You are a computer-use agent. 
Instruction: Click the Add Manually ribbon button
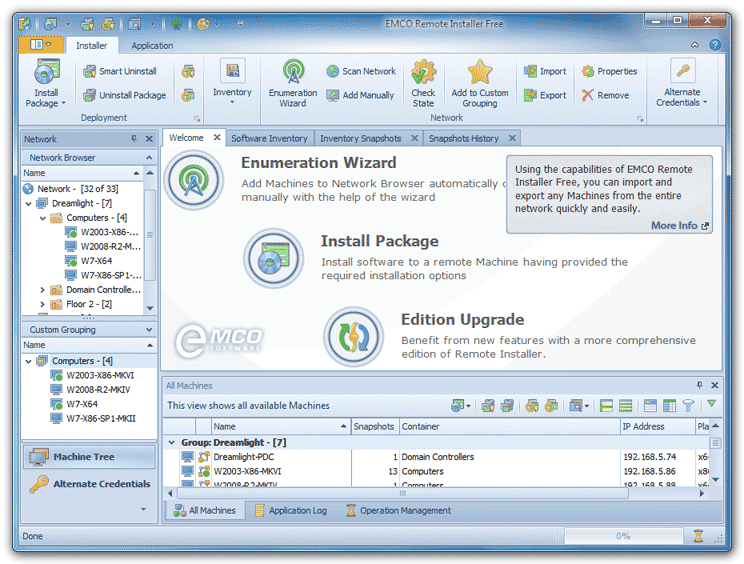pyautogui.click(x=360, y=95)
